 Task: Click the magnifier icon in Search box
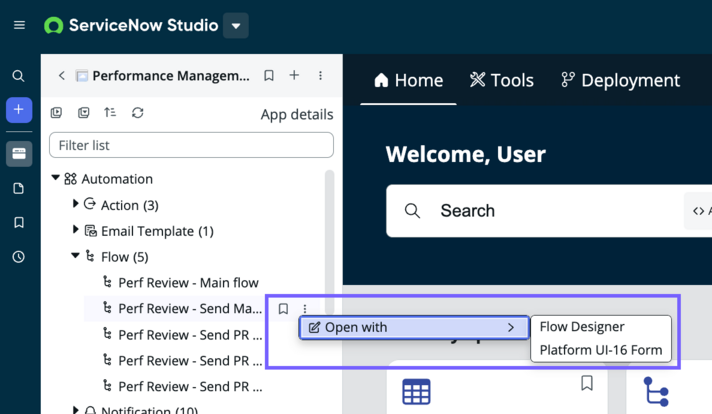tap(412, 211)
